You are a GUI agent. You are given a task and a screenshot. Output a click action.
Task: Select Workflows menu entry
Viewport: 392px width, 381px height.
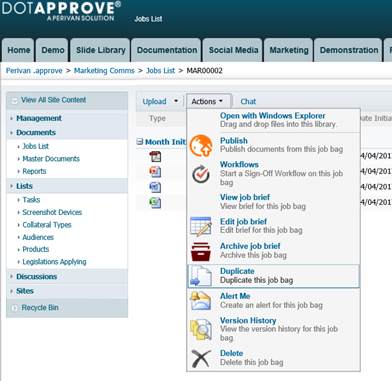point(273,174)
